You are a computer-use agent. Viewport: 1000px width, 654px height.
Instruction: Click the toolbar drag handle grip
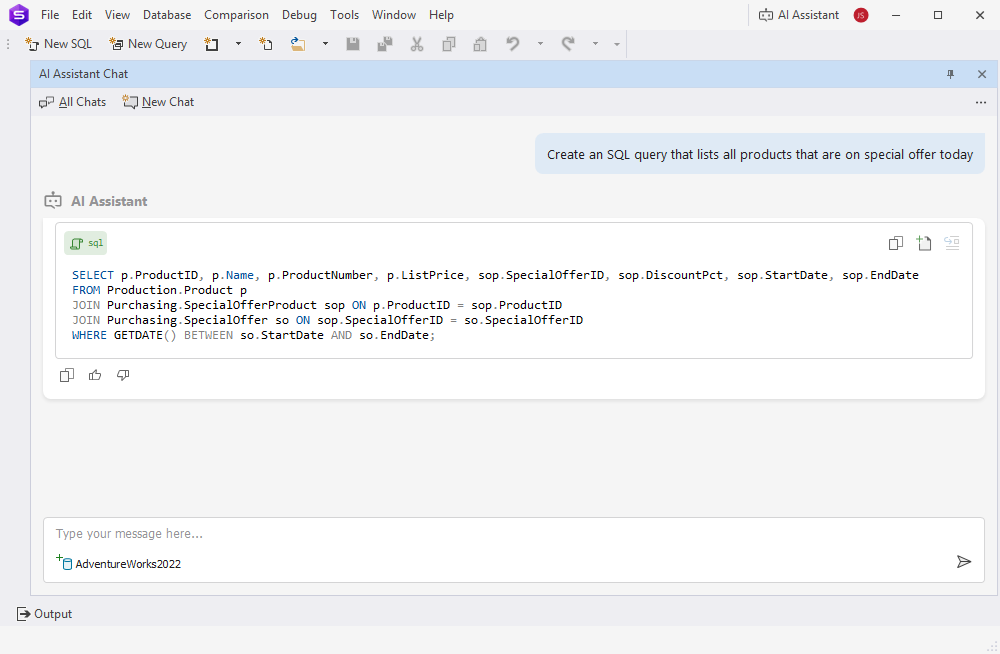8,44
